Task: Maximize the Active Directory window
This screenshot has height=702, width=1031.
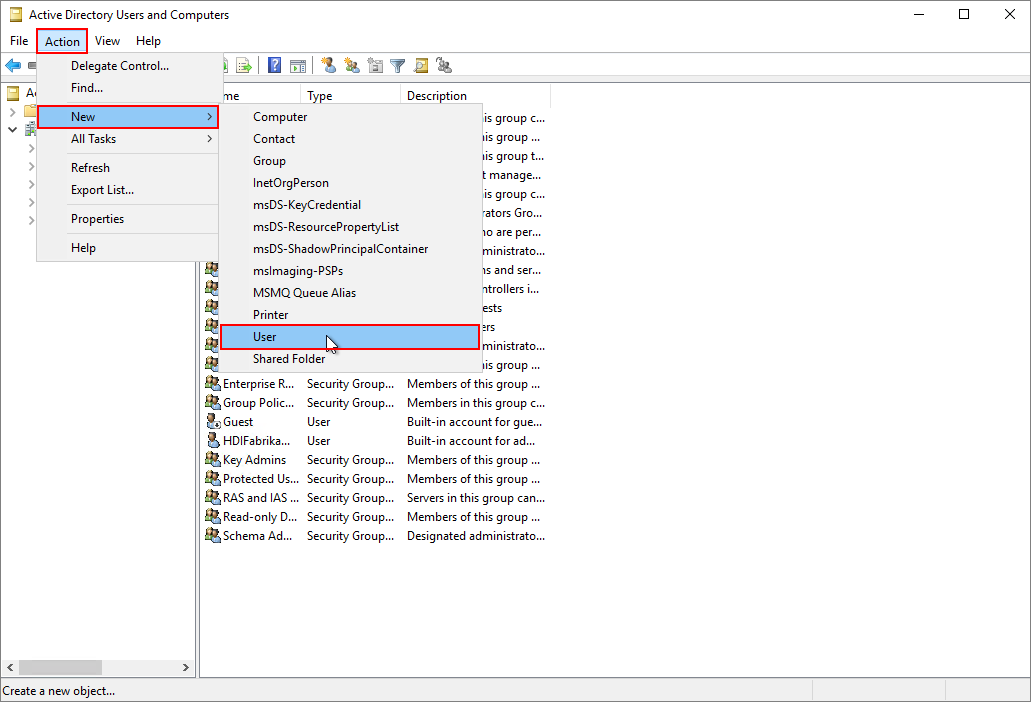Action: [x=964, y=14]
